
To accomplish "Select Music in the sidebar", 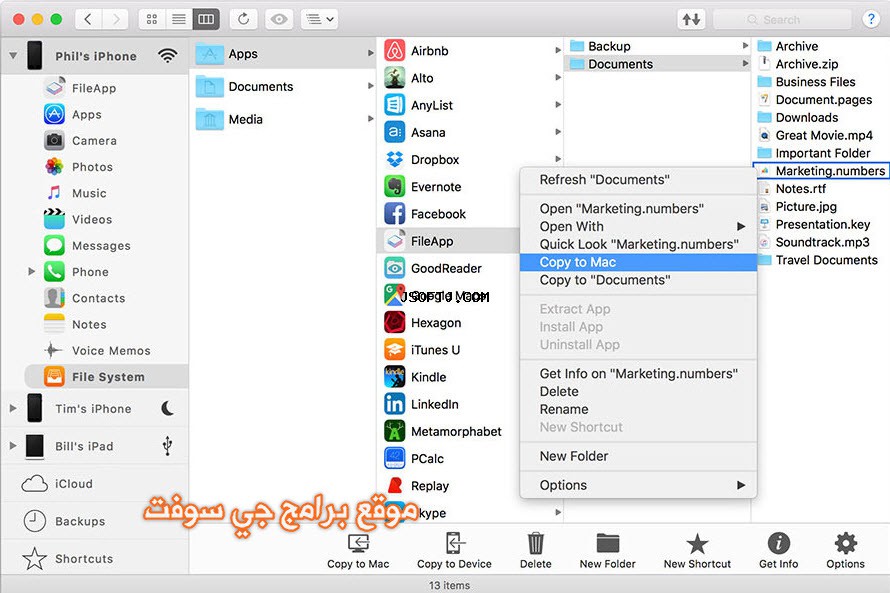I will 89,193.
